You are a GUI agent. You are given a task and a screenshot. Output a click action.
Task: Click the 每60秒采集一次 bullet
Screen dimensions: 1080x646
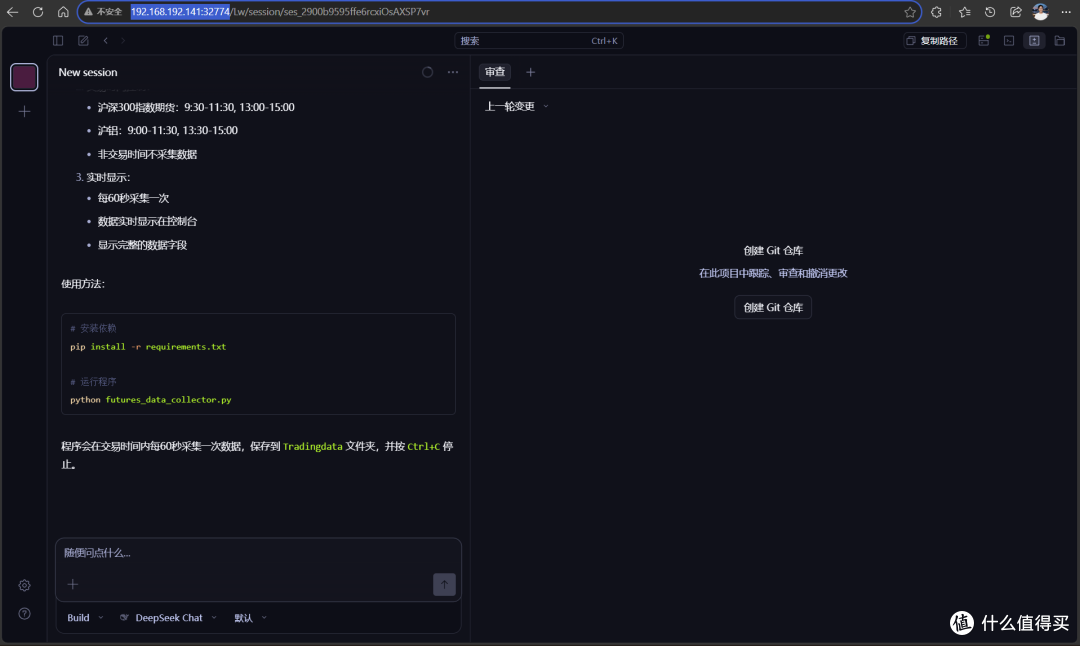(x=133, y=198)
